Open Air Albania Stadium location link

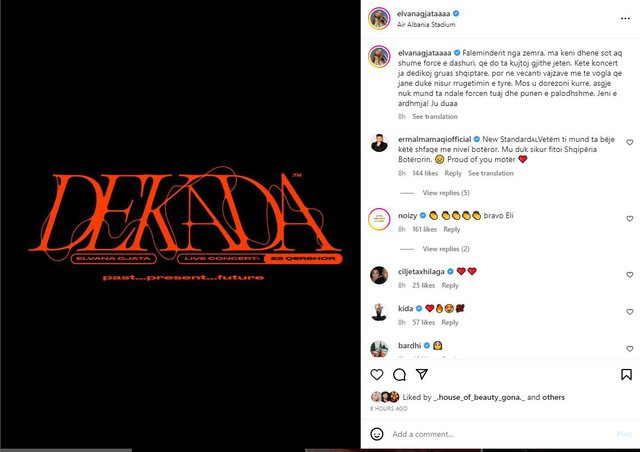[426, 24]
